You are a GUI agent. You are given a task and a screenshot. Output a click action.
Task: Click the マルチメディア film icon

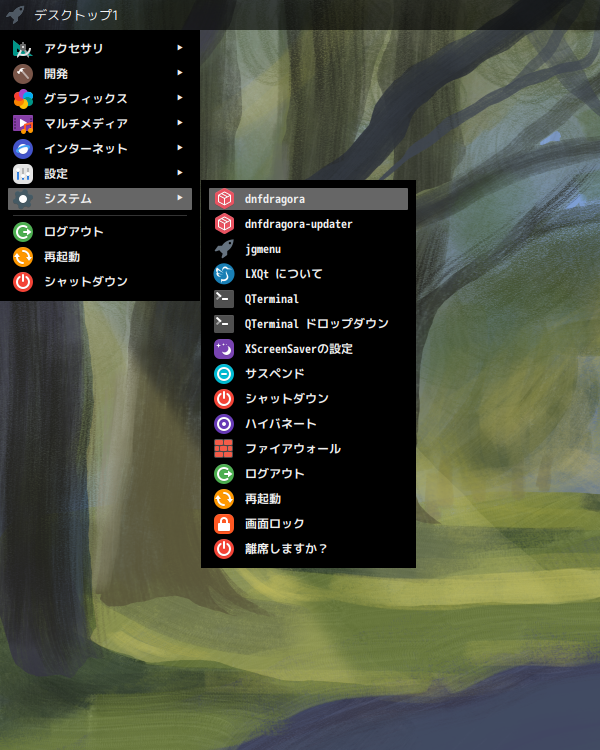[22, 124]
